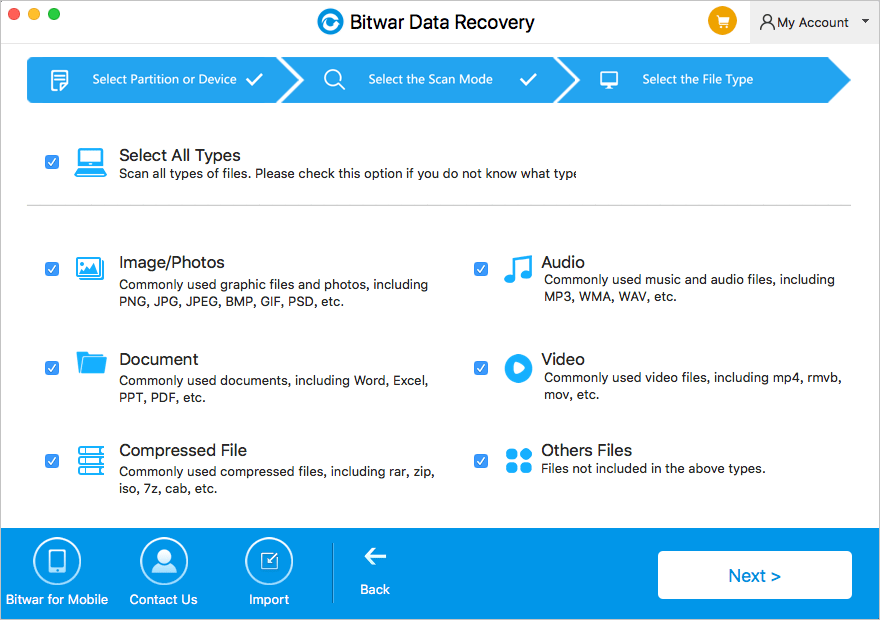Click the Bitwar Data Recovery logo
This screenshot has height=620, width=880.
click(330, 22)
